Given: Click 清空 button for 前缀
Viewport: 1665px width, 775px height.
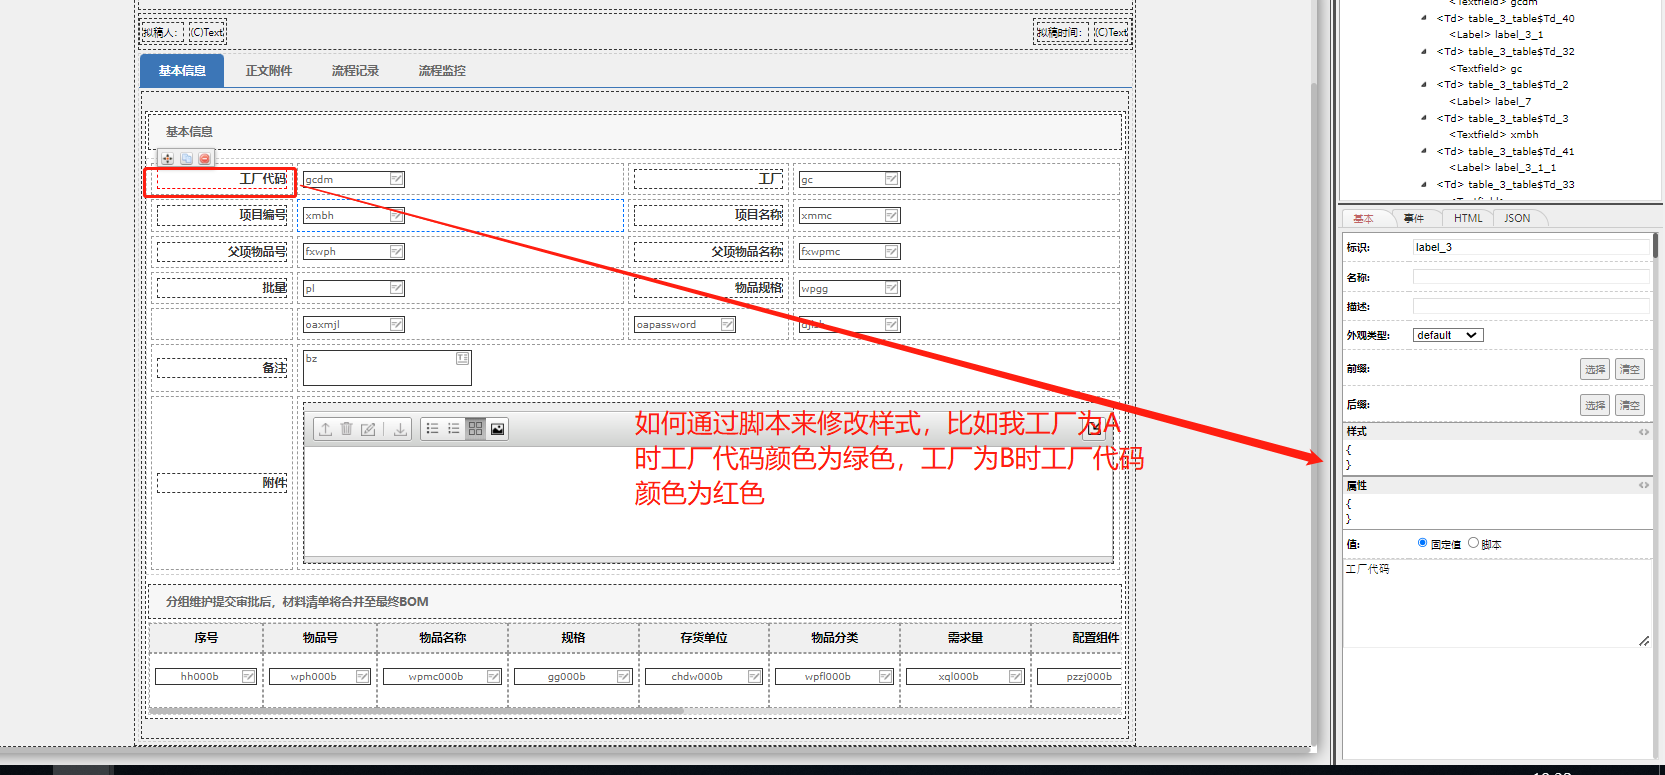Looking at the screenshot, I should [1630, 369].
